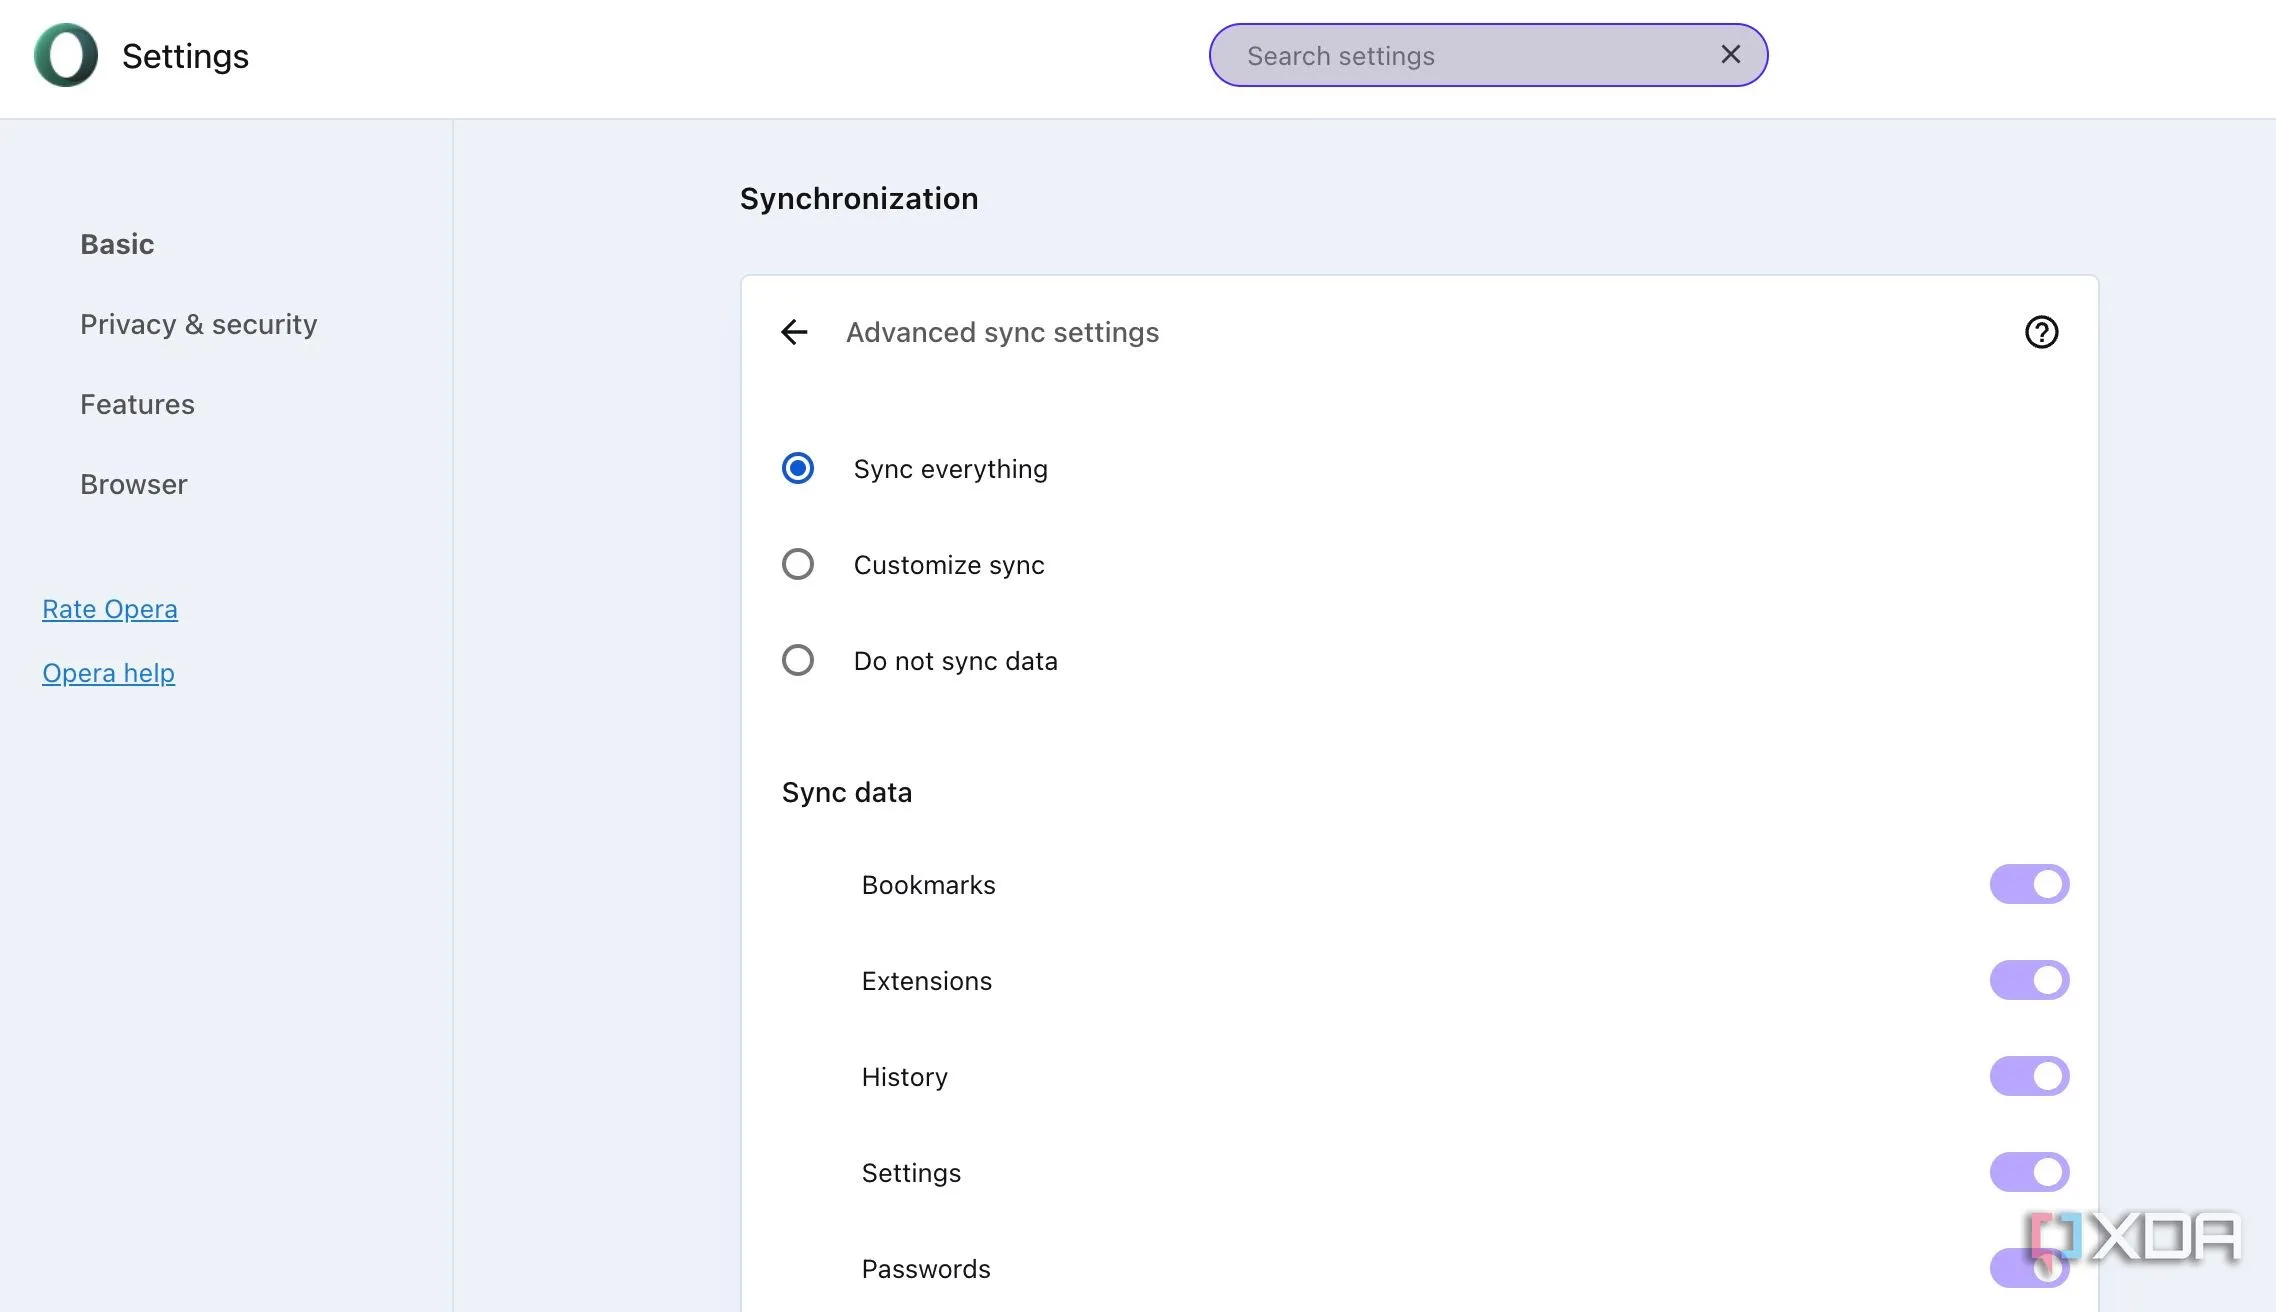Choose the Customize sync option
2276x1312 pixels.
pos(798,564)
